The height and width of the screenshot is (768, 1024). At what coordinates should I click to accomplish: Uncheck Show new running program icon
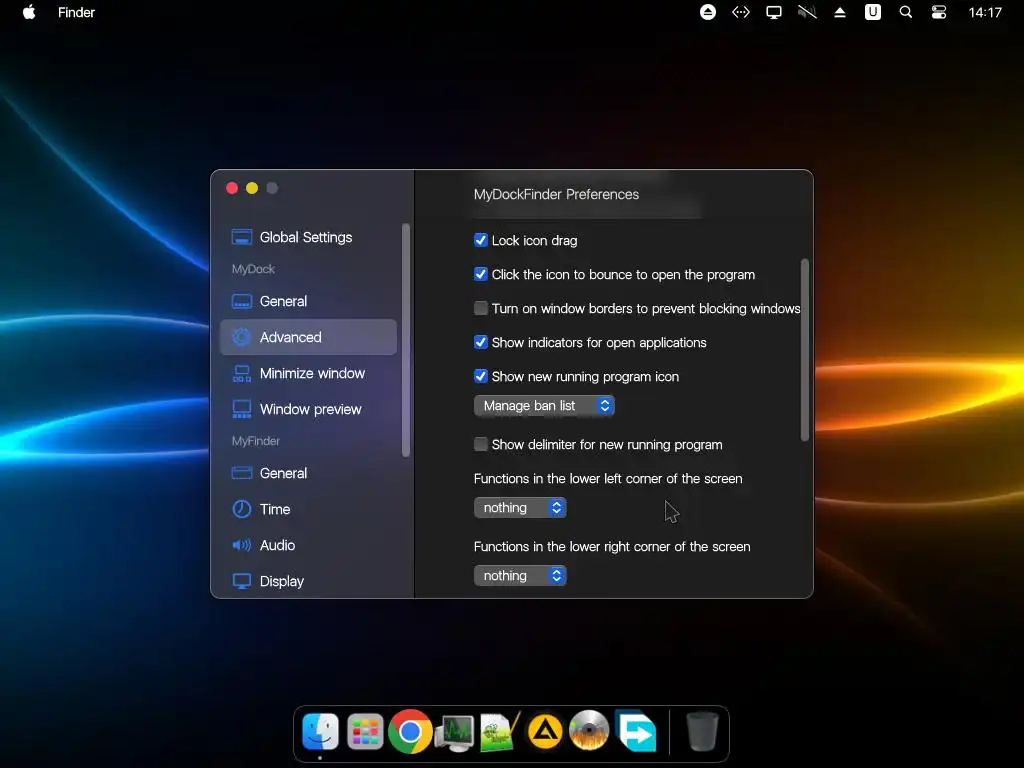481,376
